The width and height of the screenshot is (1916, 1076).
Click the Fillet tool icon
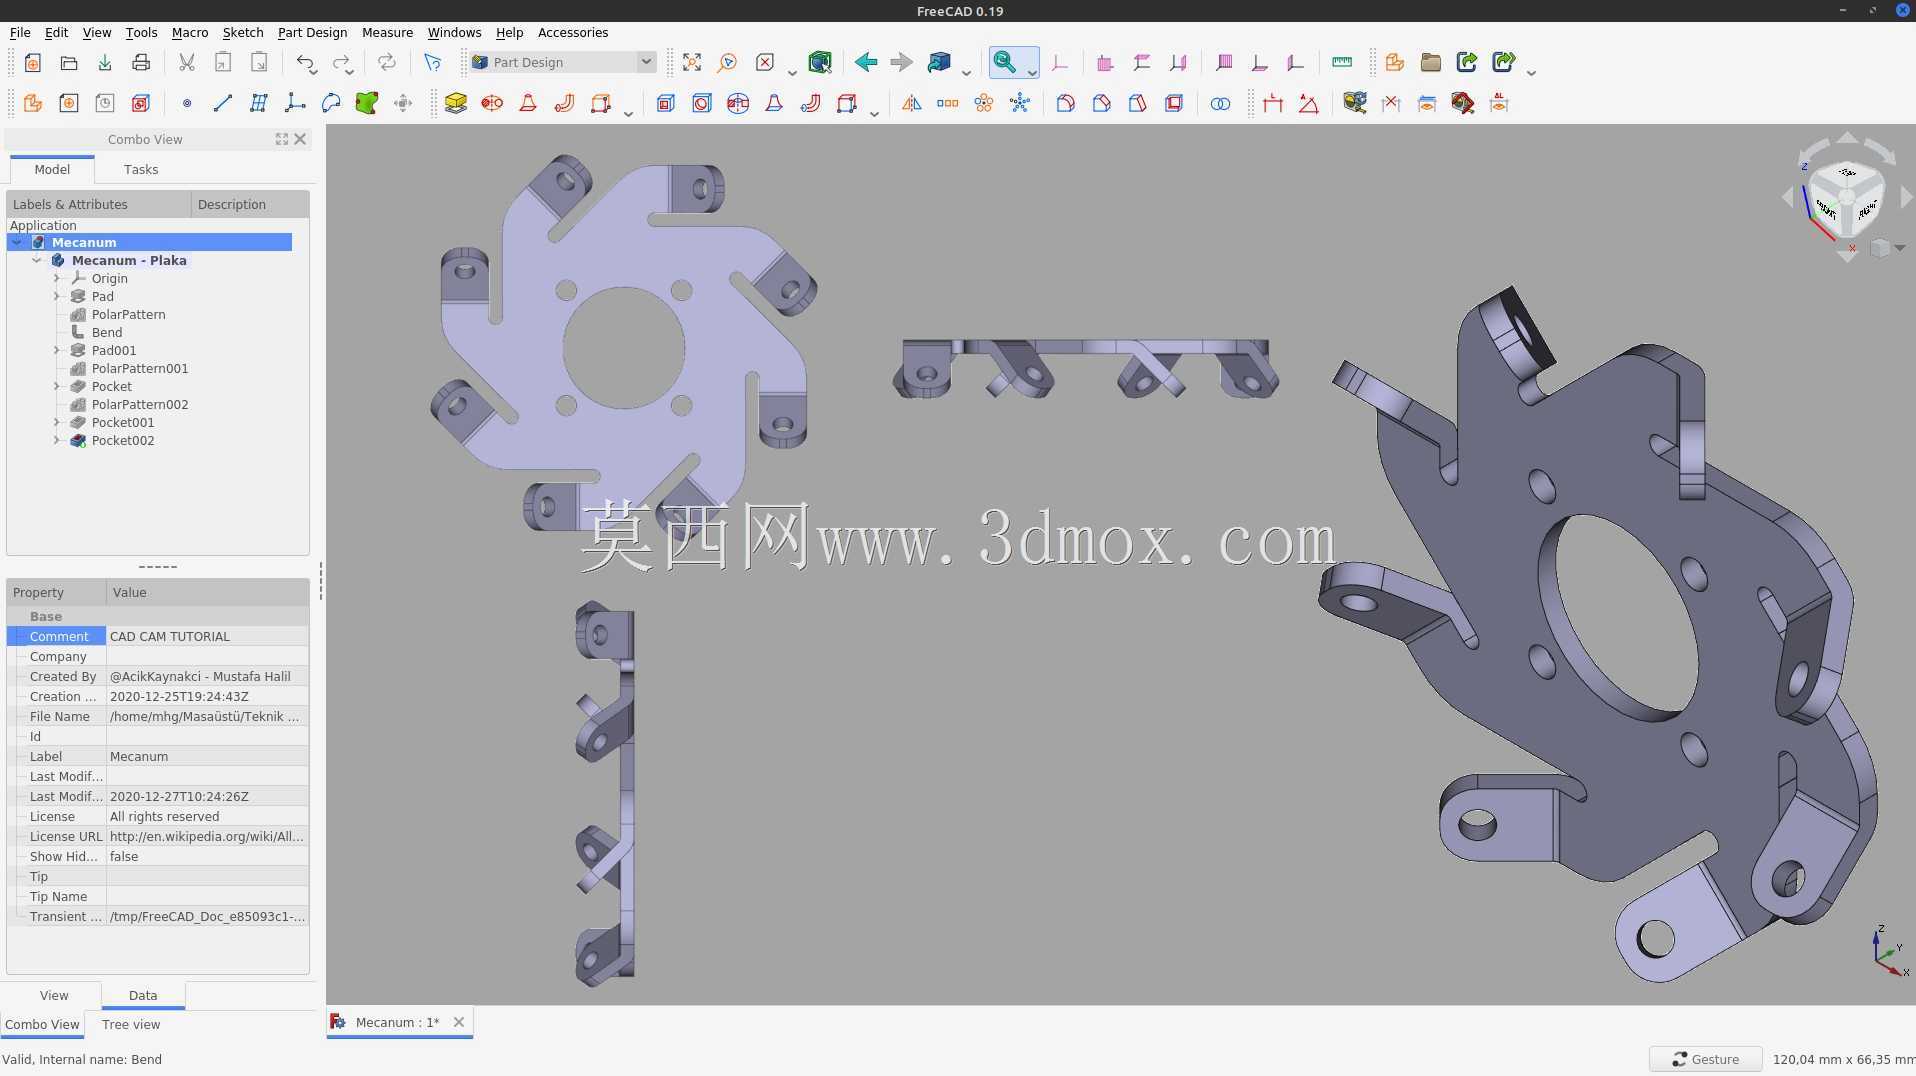coord(1066,103)
